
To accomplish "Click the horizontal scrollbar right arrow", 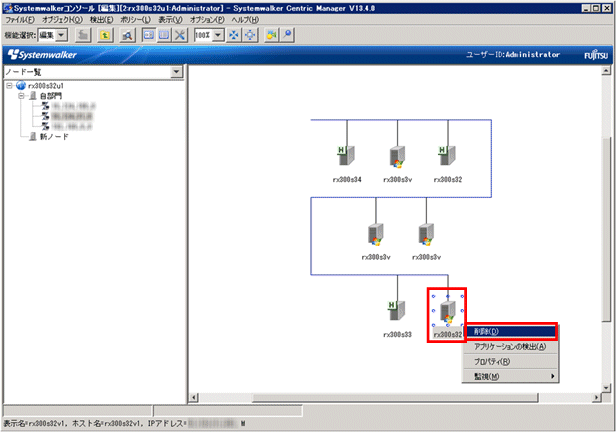I will tap(597, 397).
